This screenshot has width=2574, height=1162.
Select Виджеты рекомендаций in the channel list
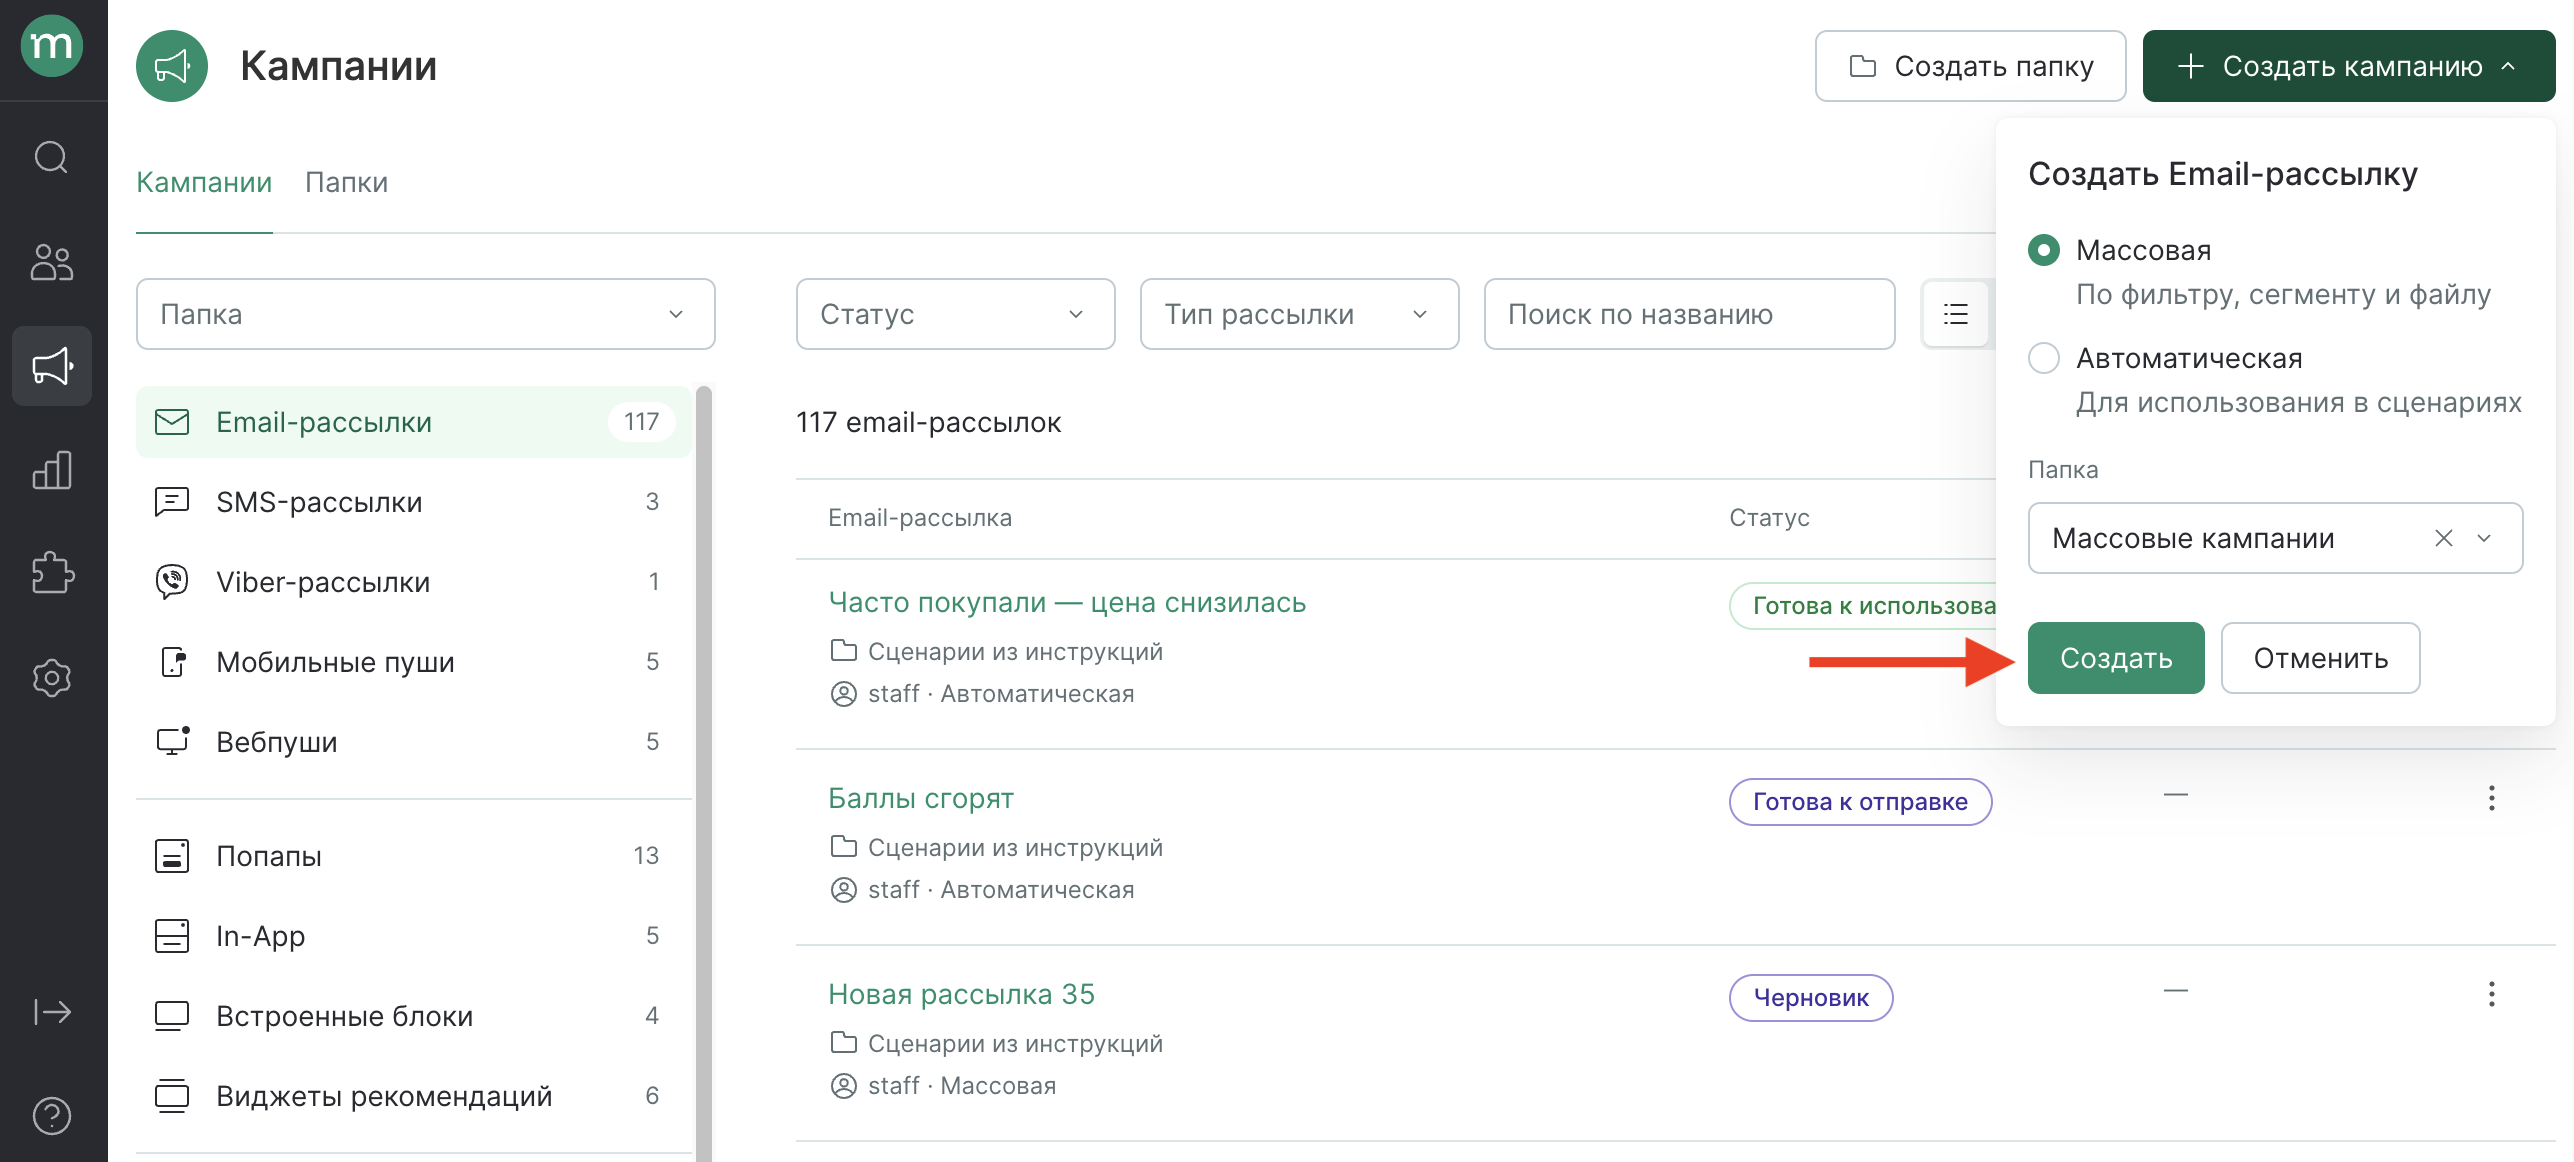coord(414,1096)
